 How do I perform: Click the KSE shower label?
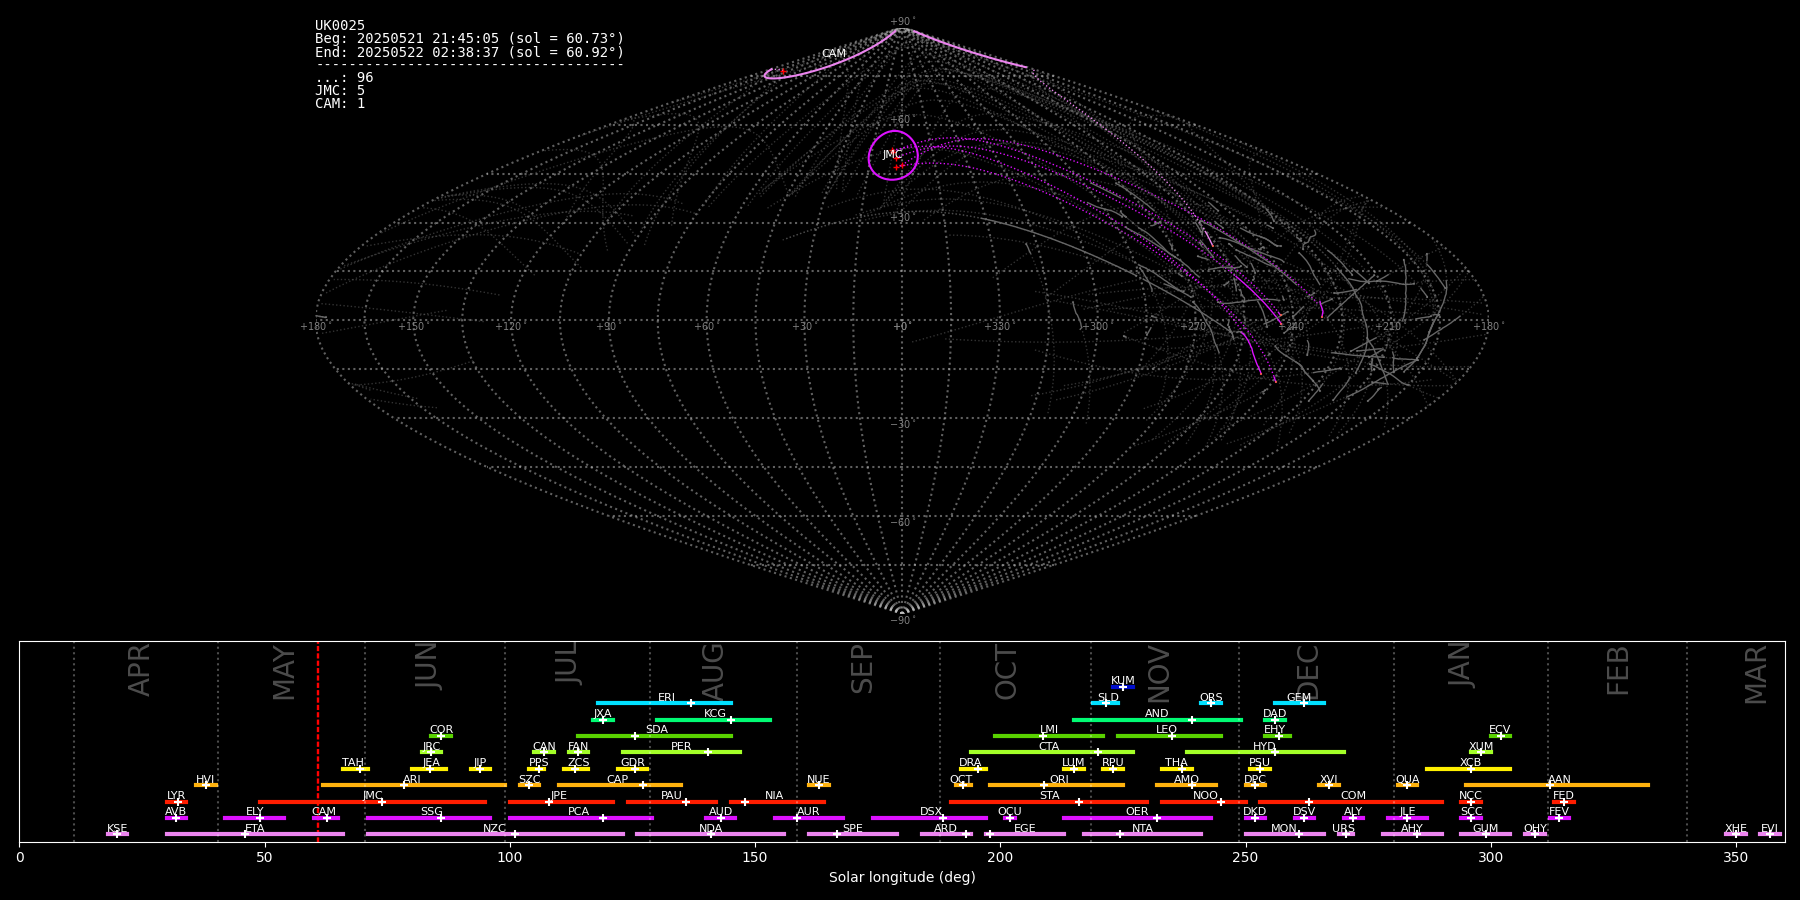(x=117, y=829)
